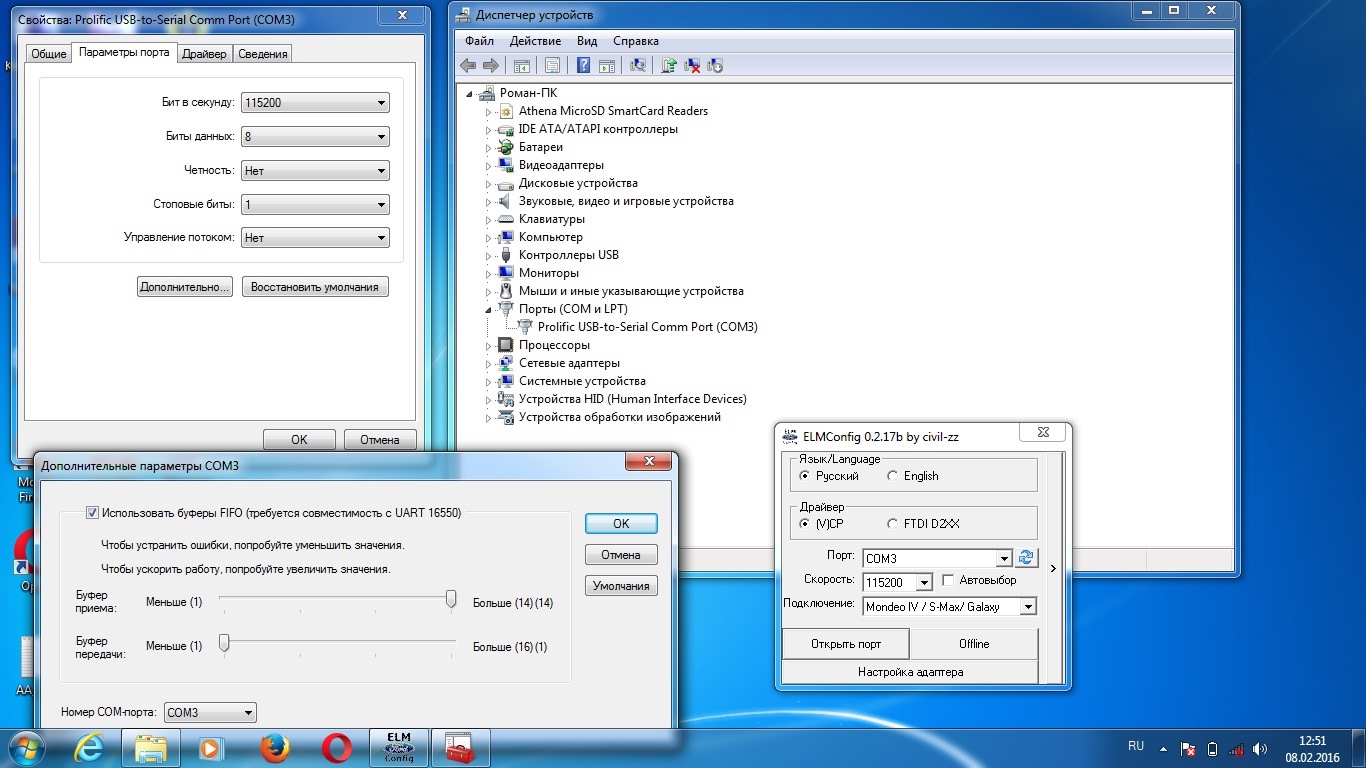Click the Буфер приема slider handle

451,599
